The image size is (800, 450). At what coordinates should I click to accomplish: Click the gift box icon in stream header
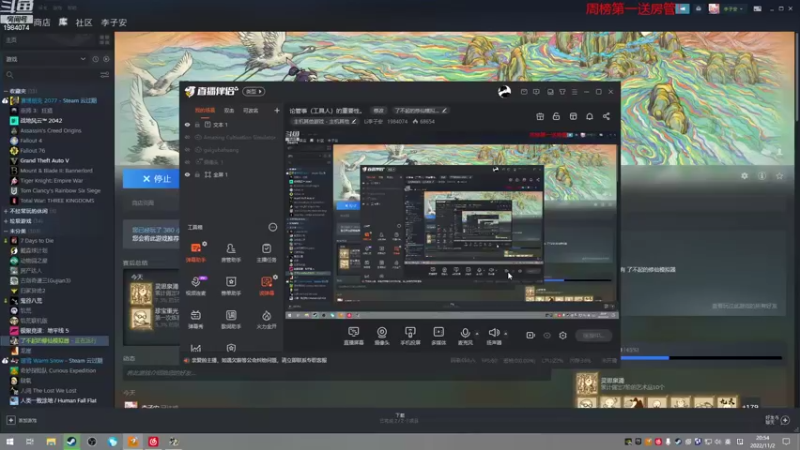(x=540, y=116)
